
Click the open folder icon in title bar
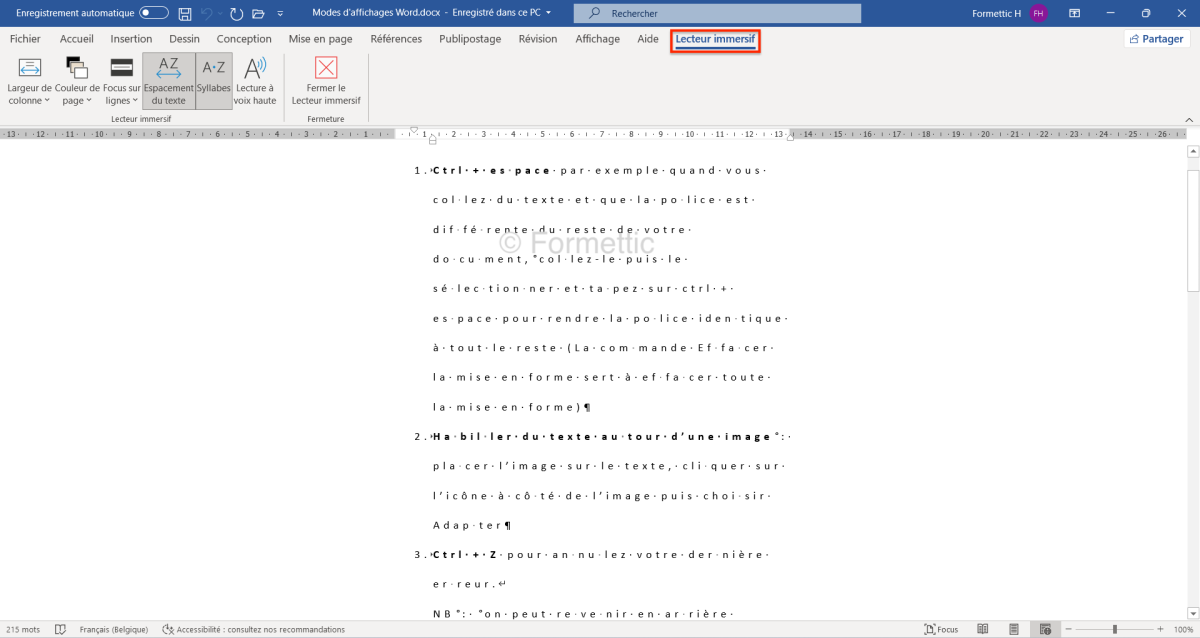click(258, 14)
